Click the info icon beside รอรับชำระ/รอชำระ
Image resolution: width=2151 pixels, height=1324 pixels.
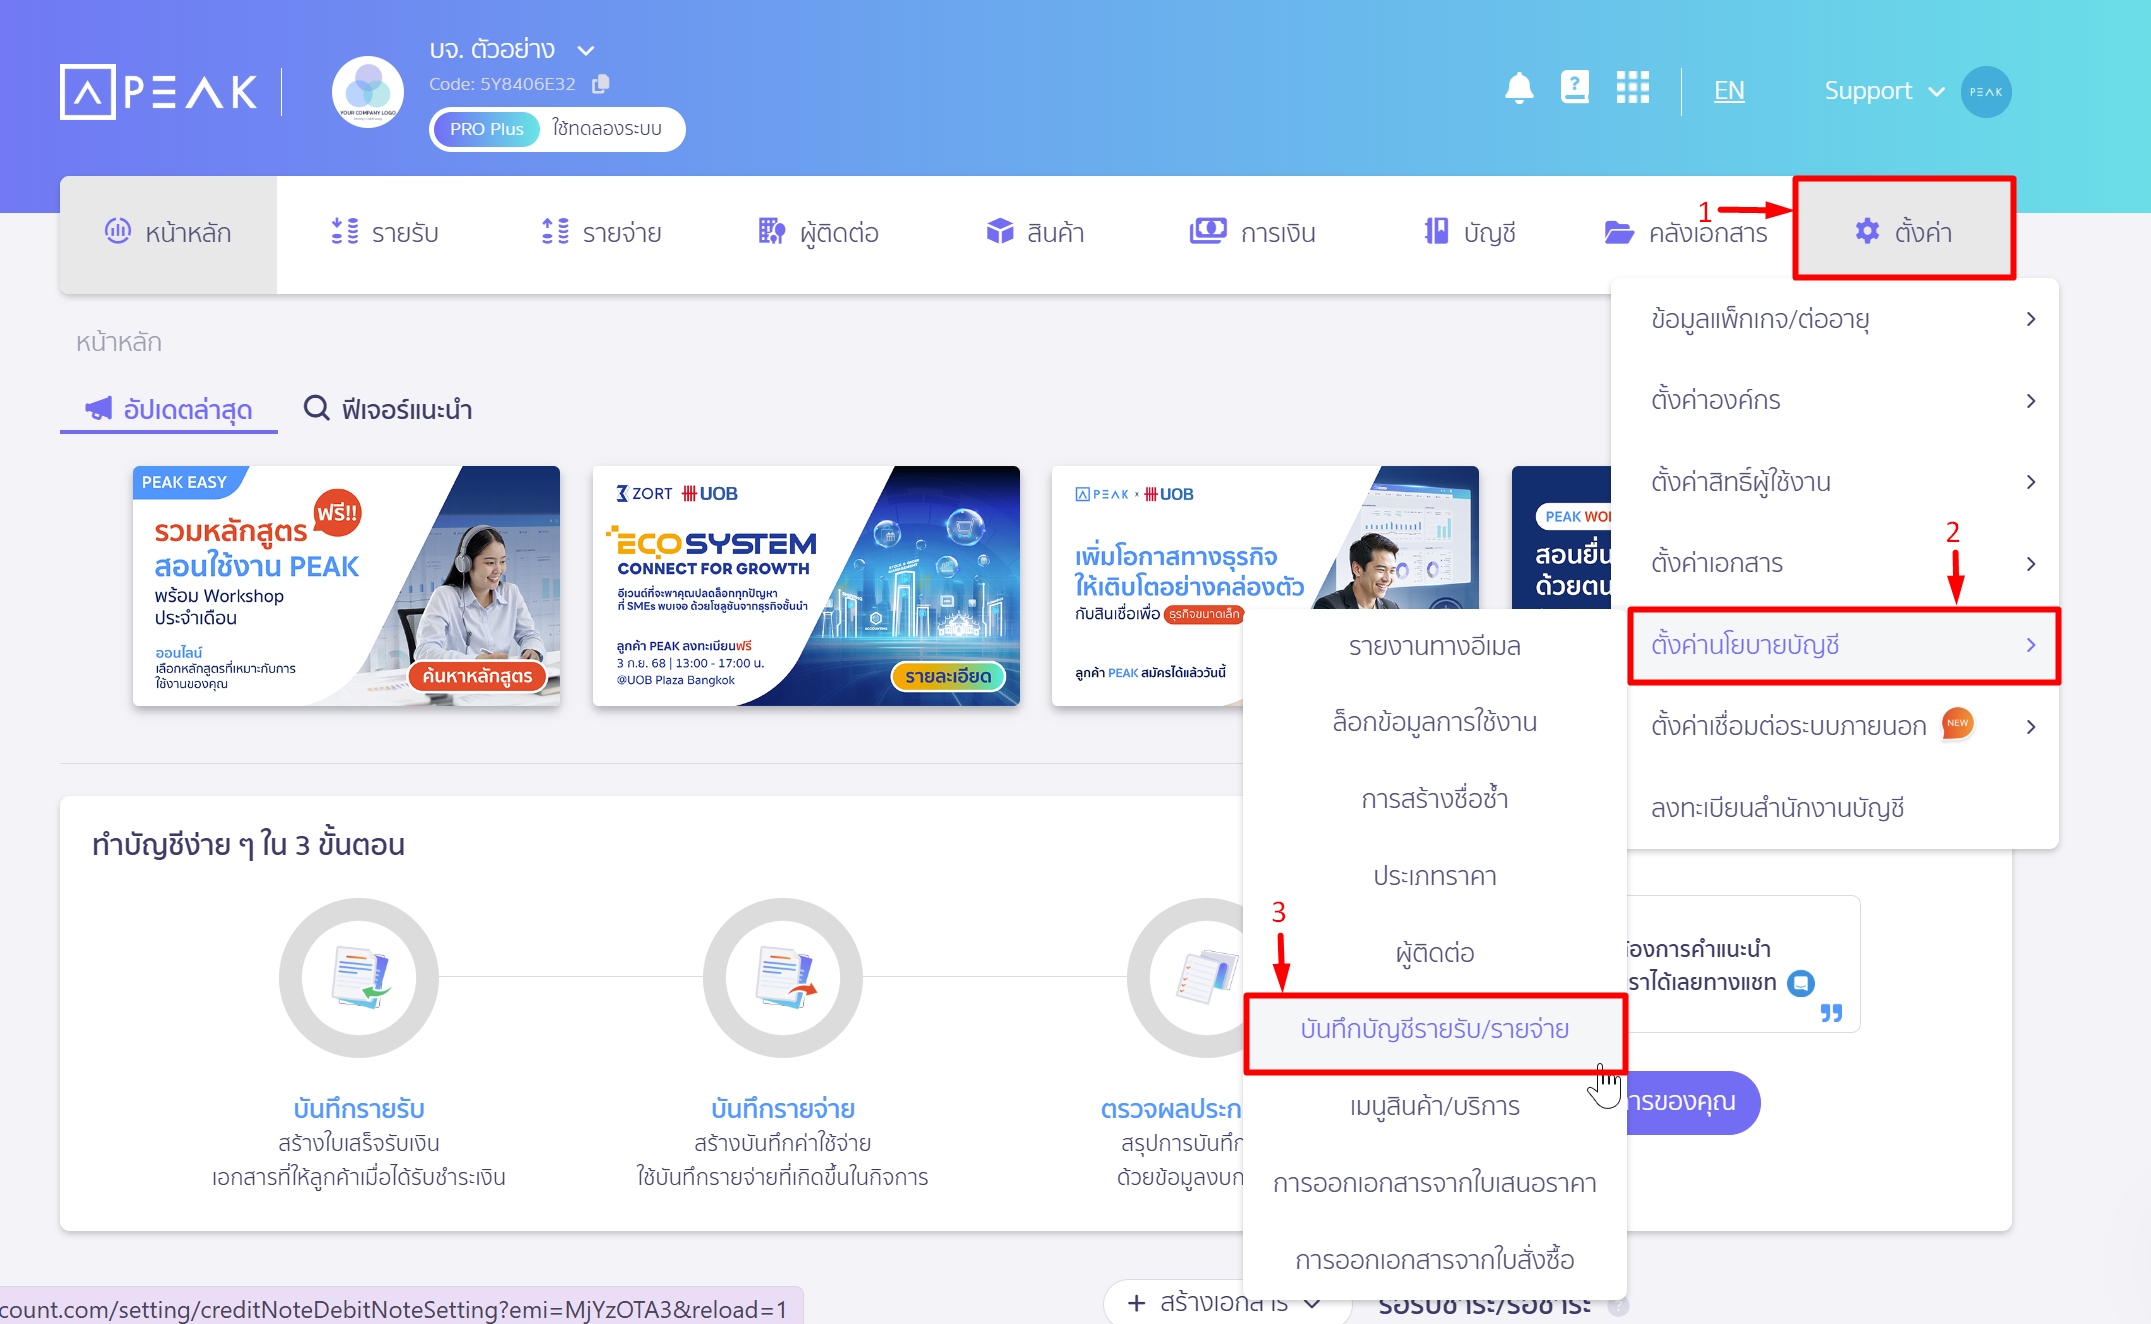pos(1619,1305)
